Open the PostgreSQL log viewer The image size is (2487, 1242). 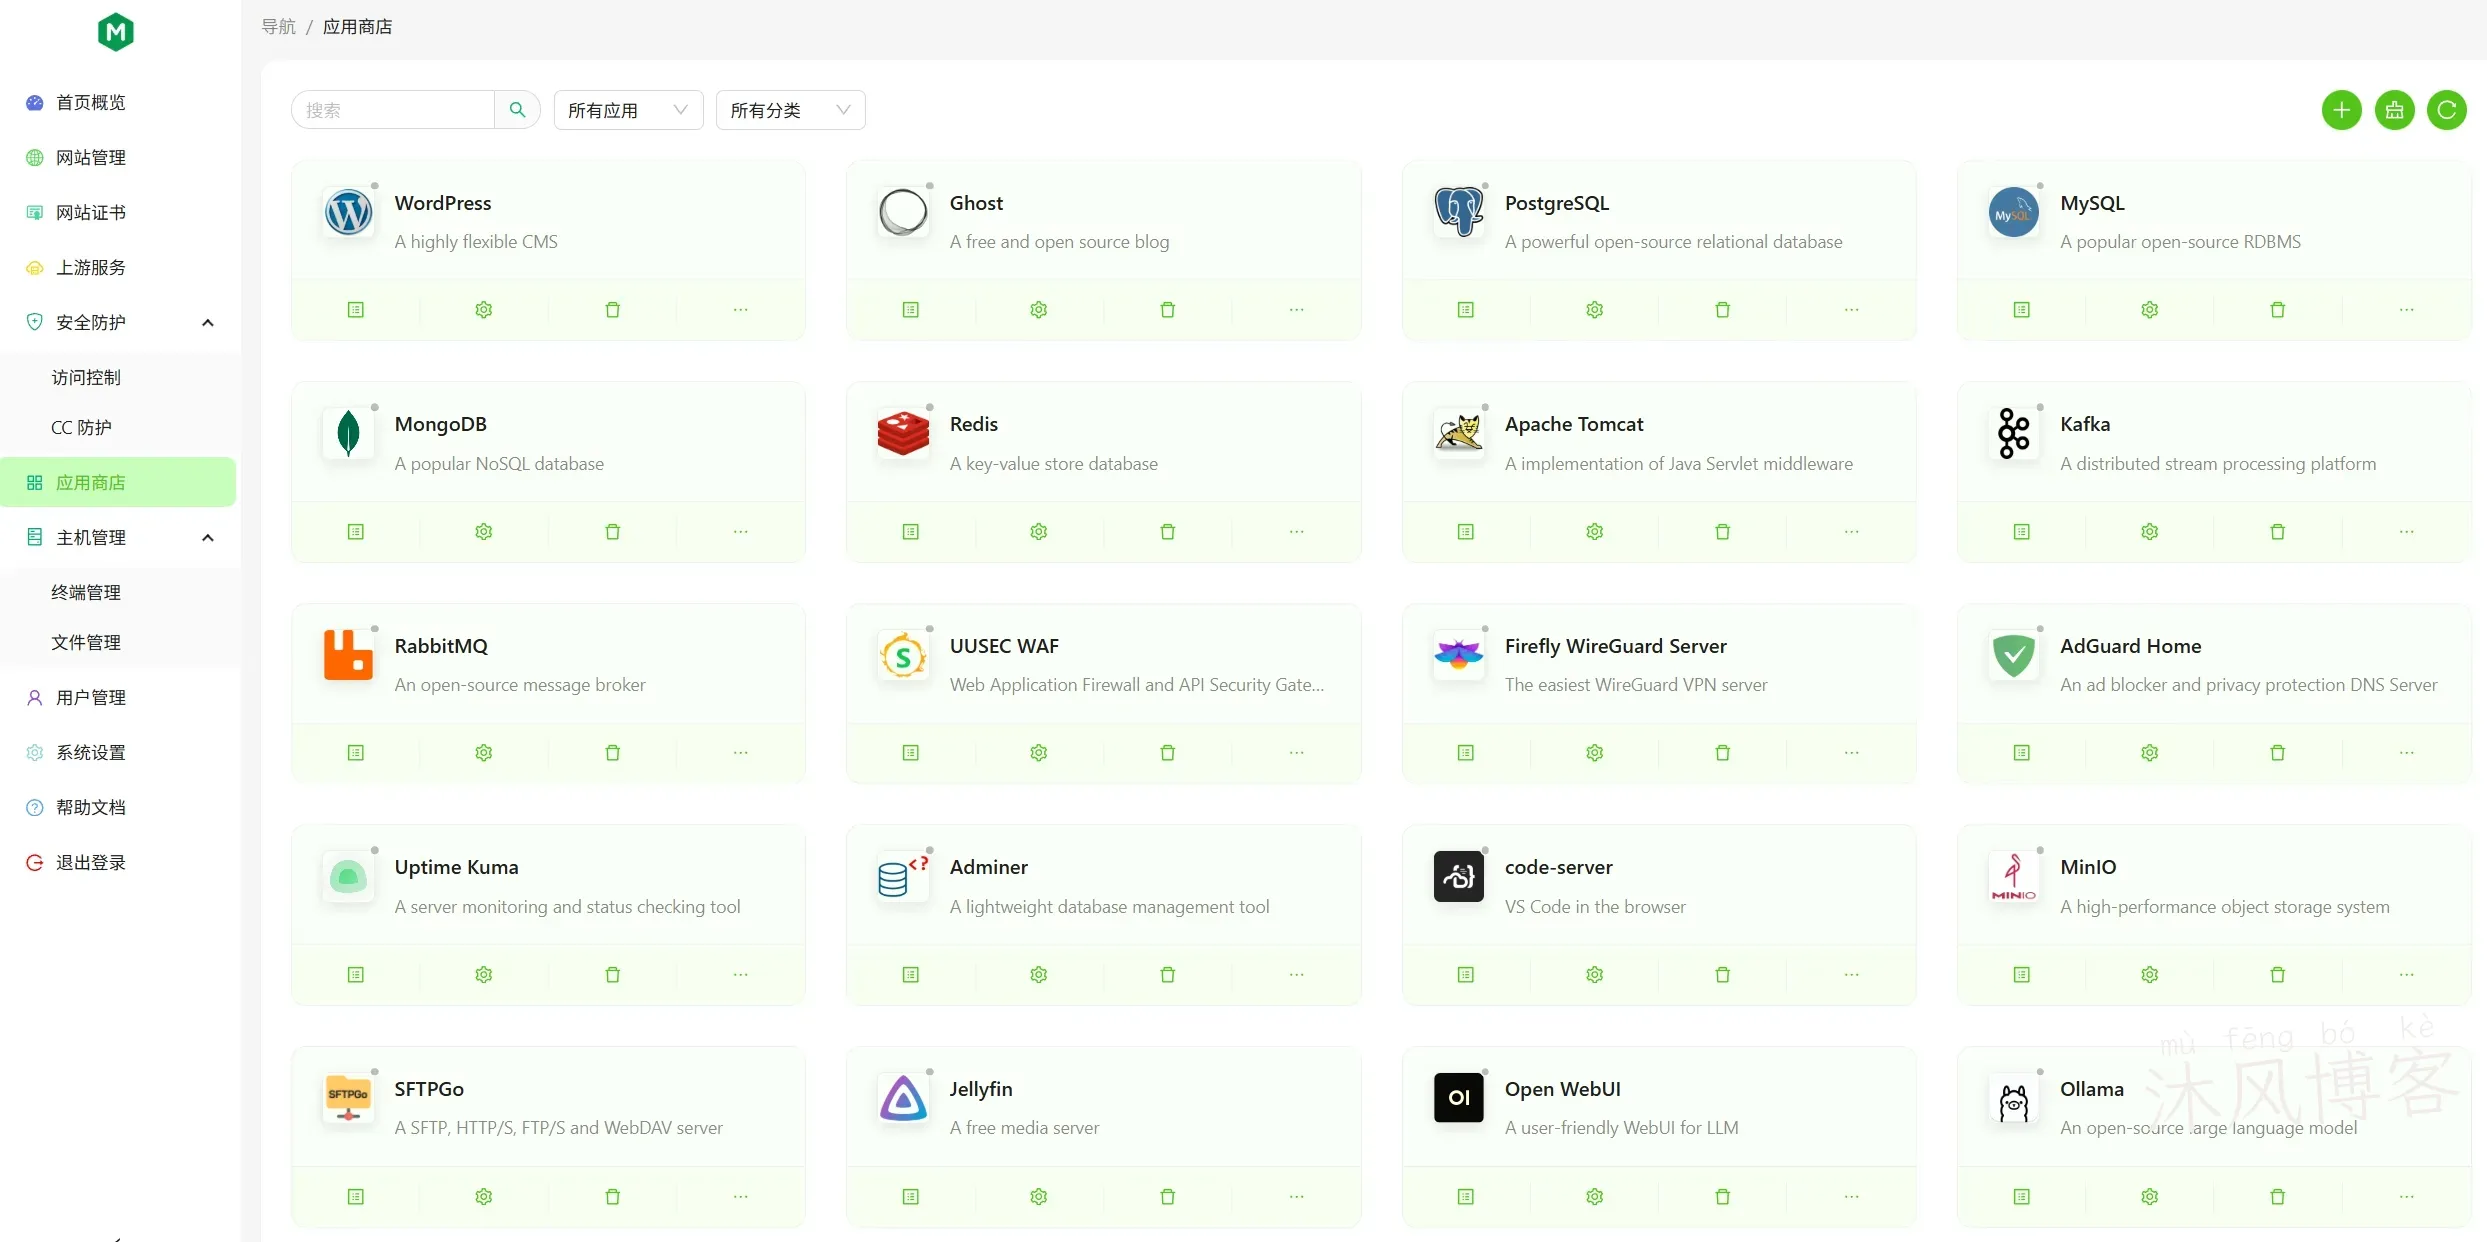tap(1464, 309)
